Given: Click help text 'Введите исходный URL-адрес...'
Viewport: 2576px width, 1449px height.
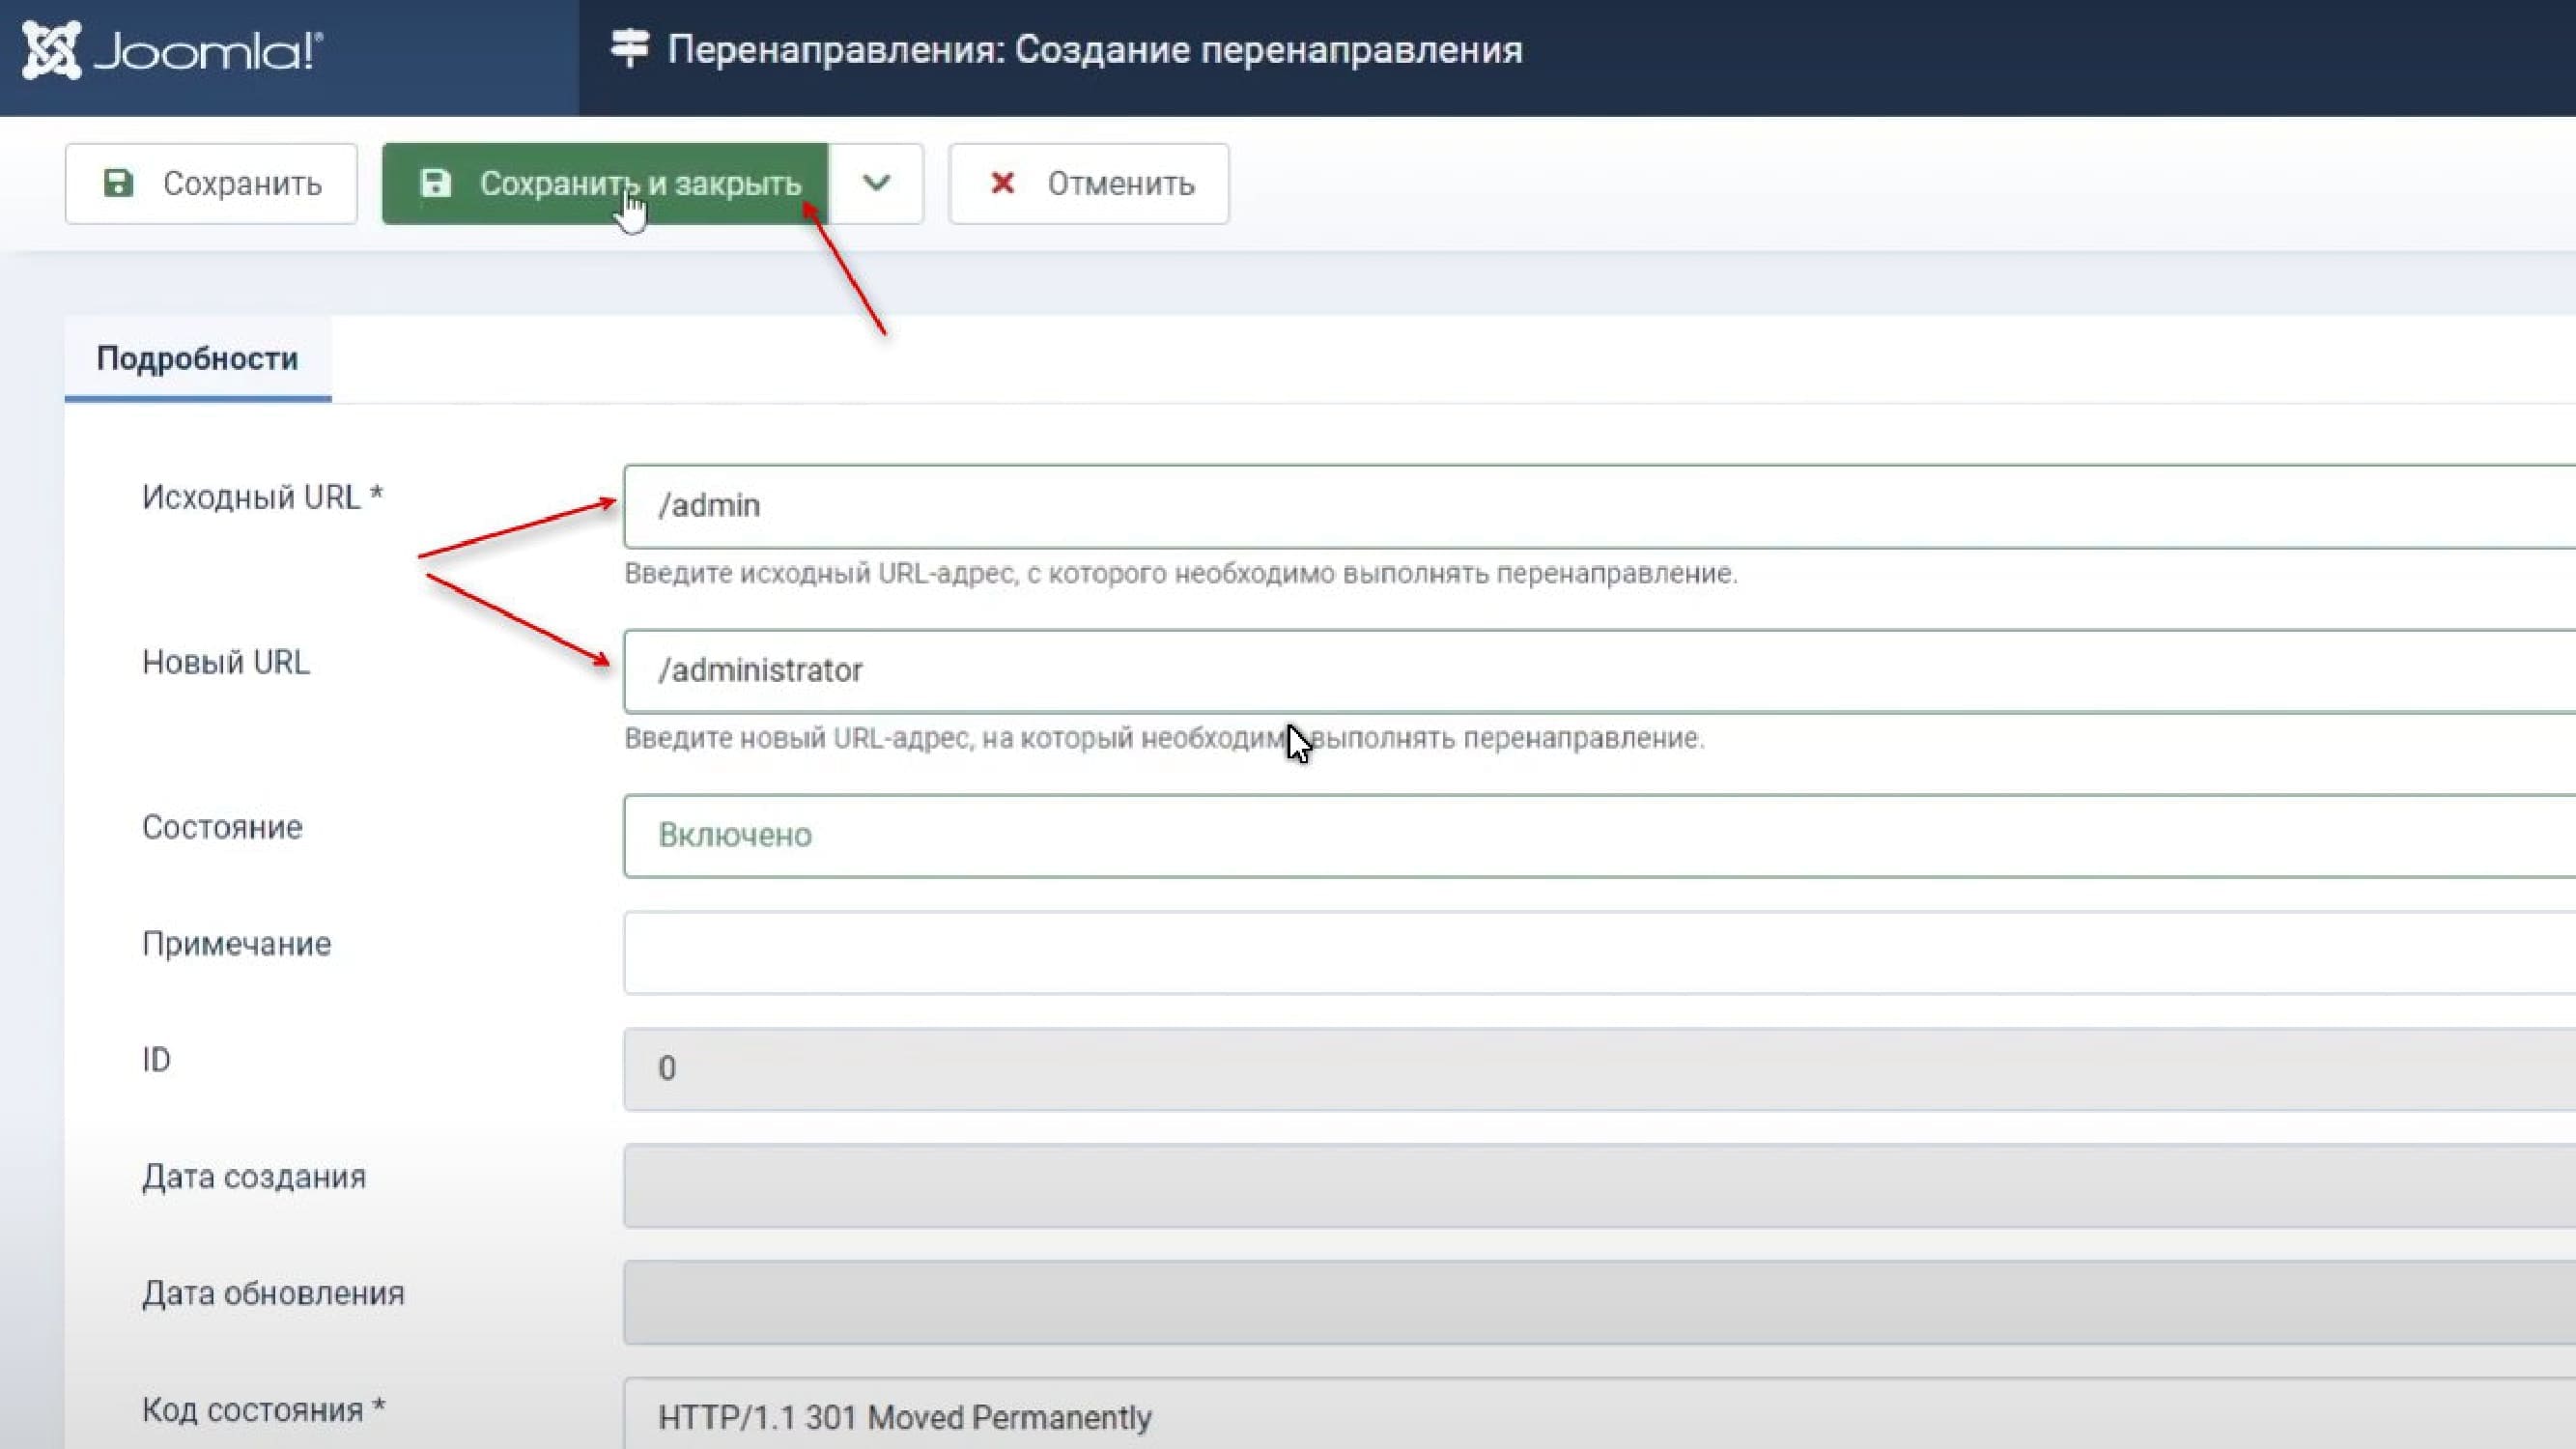Looking at the screenshot, I should click(x=1181, y=574).
